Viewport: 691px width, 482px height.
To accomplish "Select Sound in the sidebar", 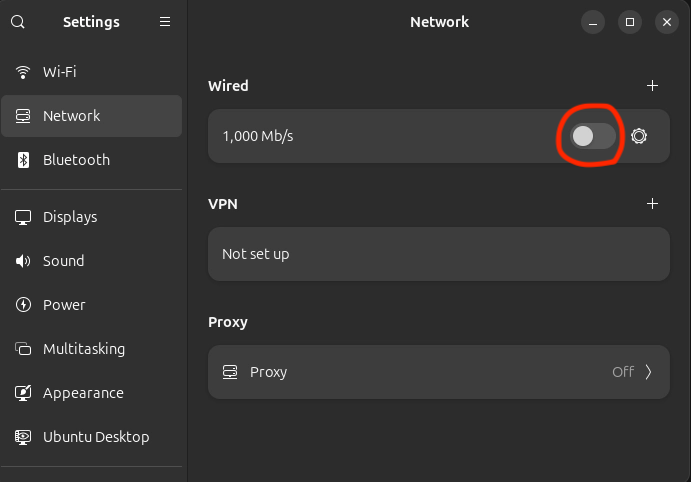I will coord(92,261).
